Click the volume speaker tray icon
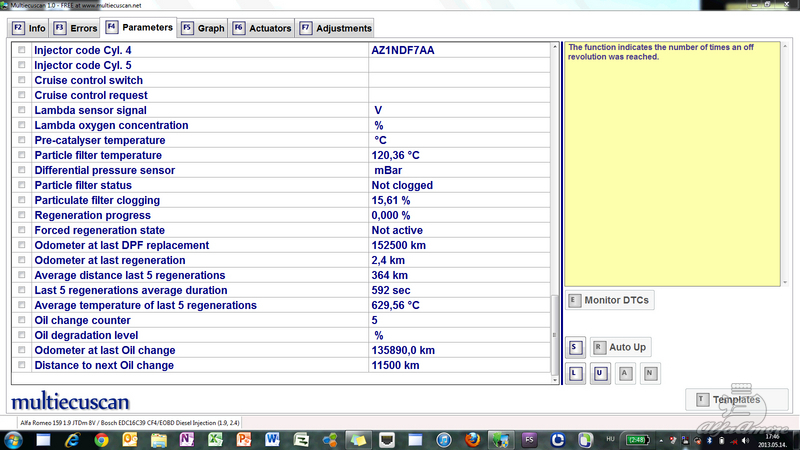 click(746, 440)
